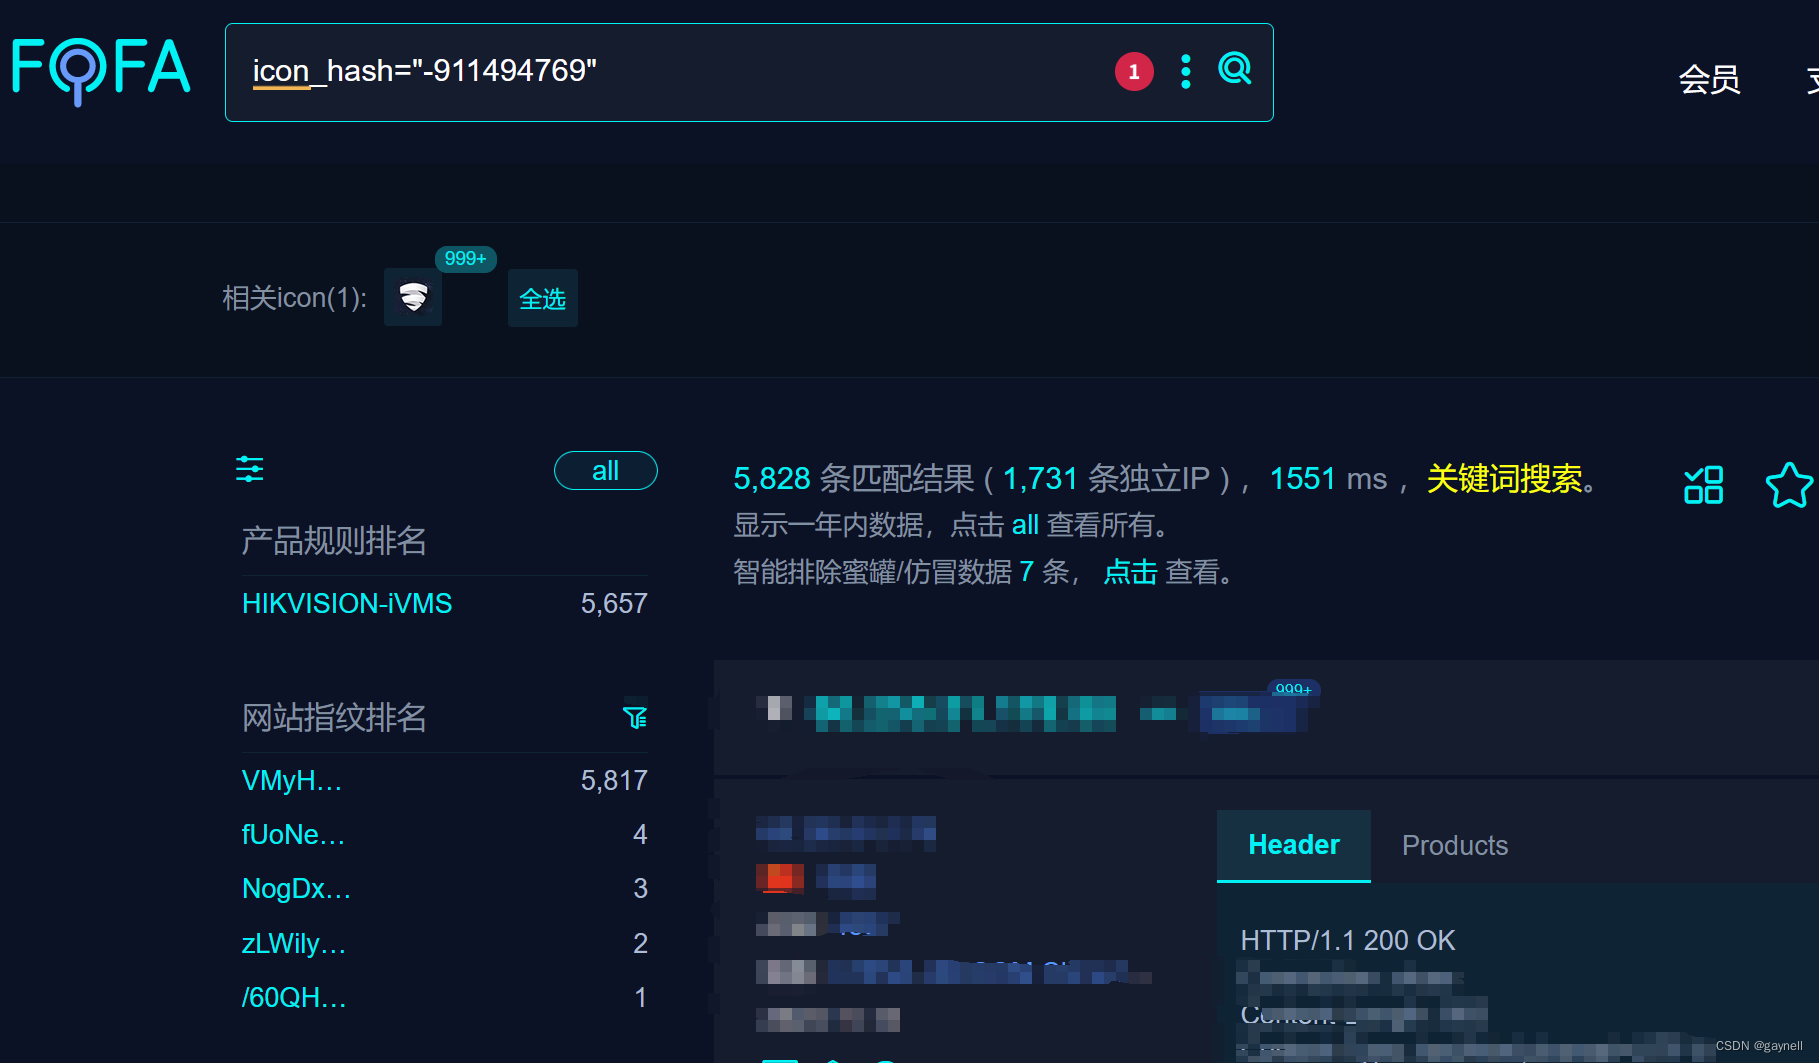Click the 关键词搜索 keyword search link

[x=1504, y=479]
